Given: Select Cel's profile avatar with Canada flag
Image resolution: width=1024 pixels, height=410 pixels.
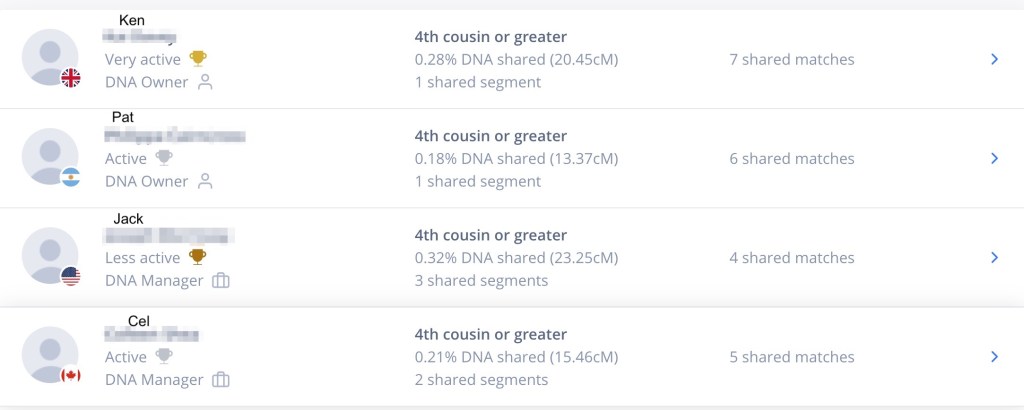Looking at the screenshot, I should coord(50,354).
